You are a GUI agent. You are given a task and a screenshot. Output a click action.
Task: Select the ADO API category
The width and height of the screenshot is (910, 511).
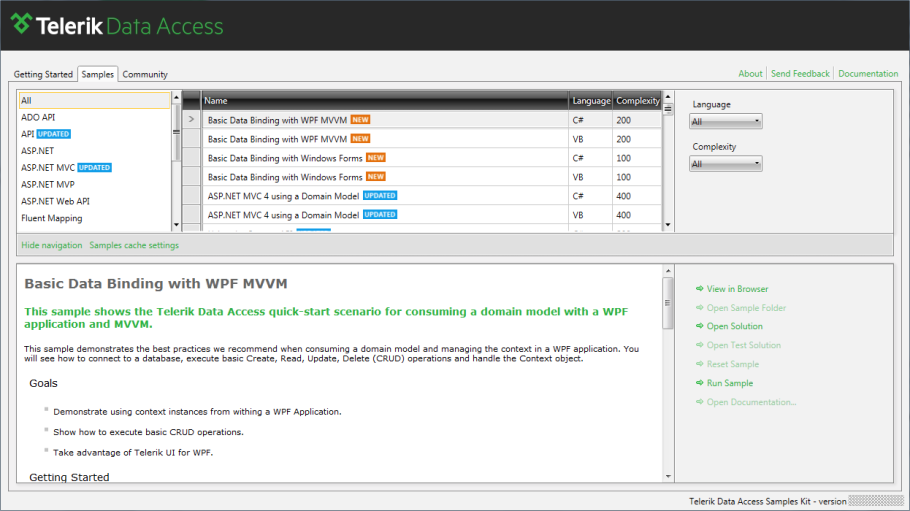coord(95,117)
